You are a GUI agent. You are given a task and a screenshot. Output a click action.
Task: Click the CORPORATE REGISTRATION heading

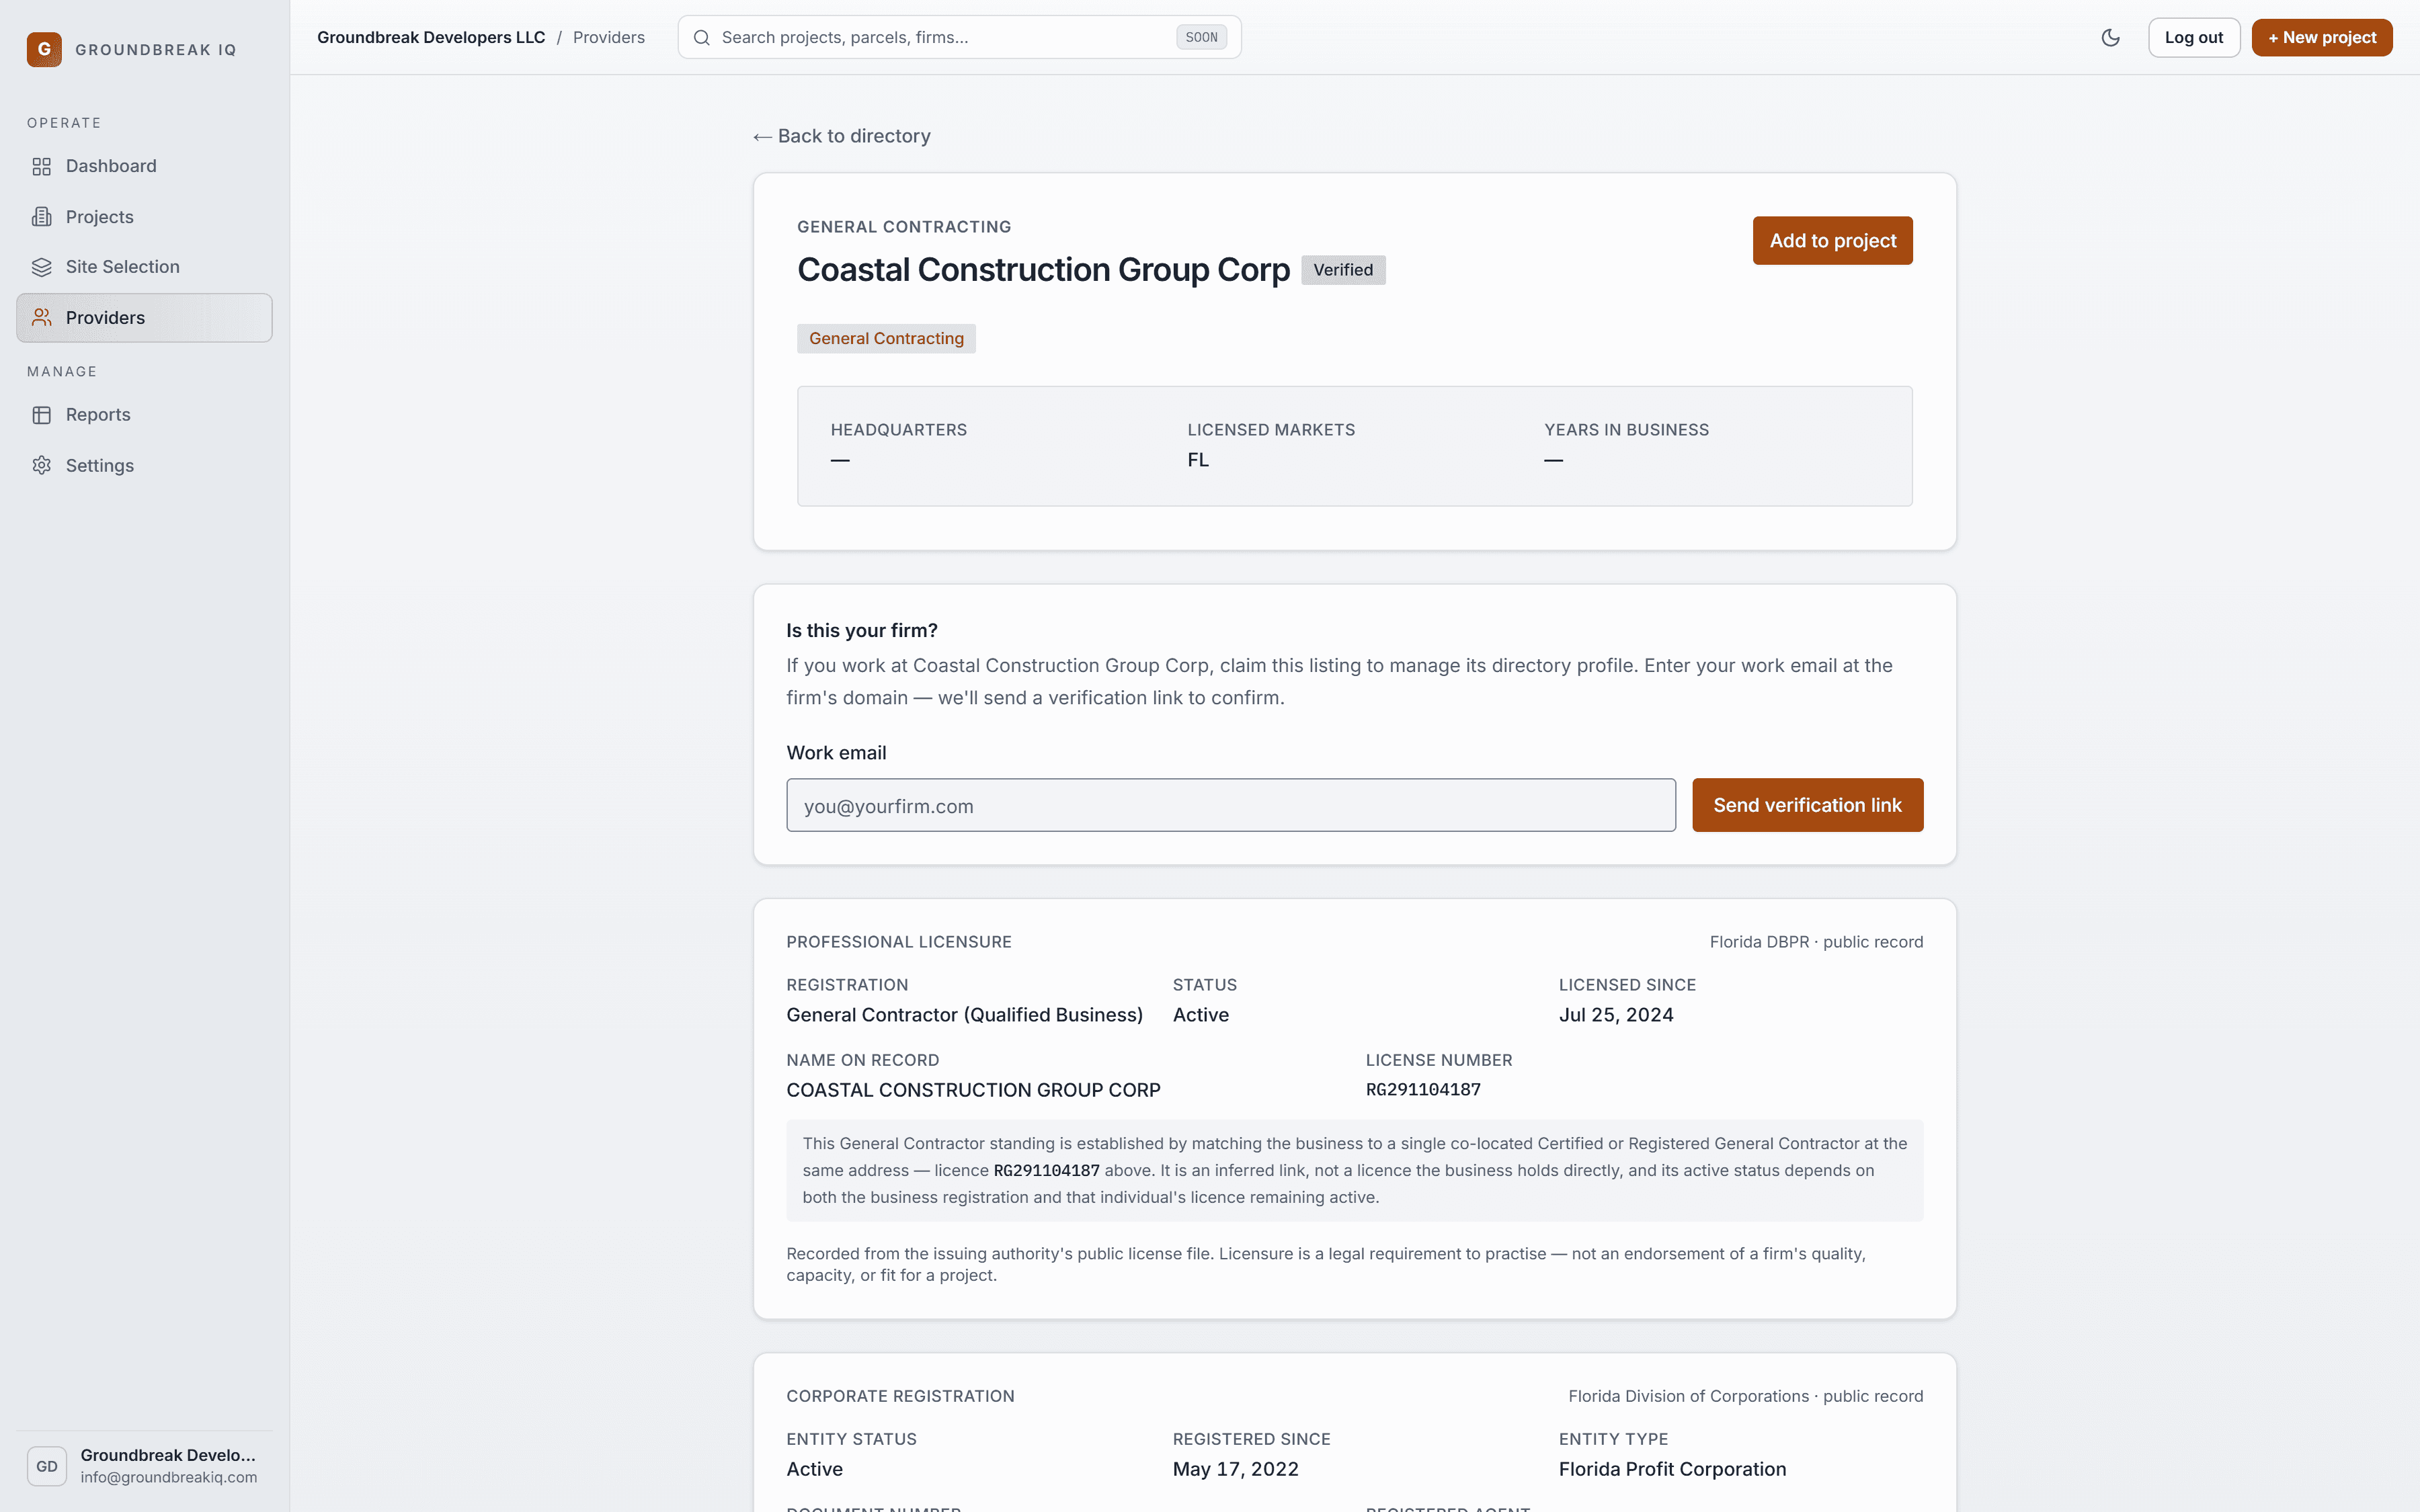pos(900,1396)
